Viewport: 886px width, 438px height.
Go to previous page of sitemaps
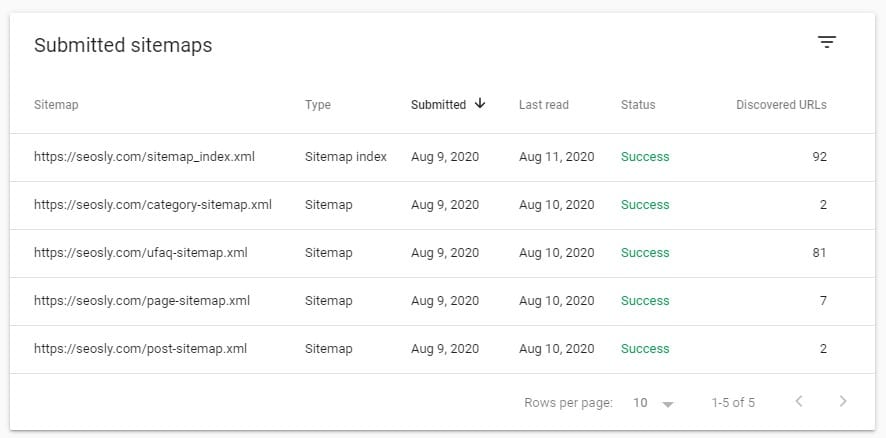pyautogui.click(x=798, y=402)
